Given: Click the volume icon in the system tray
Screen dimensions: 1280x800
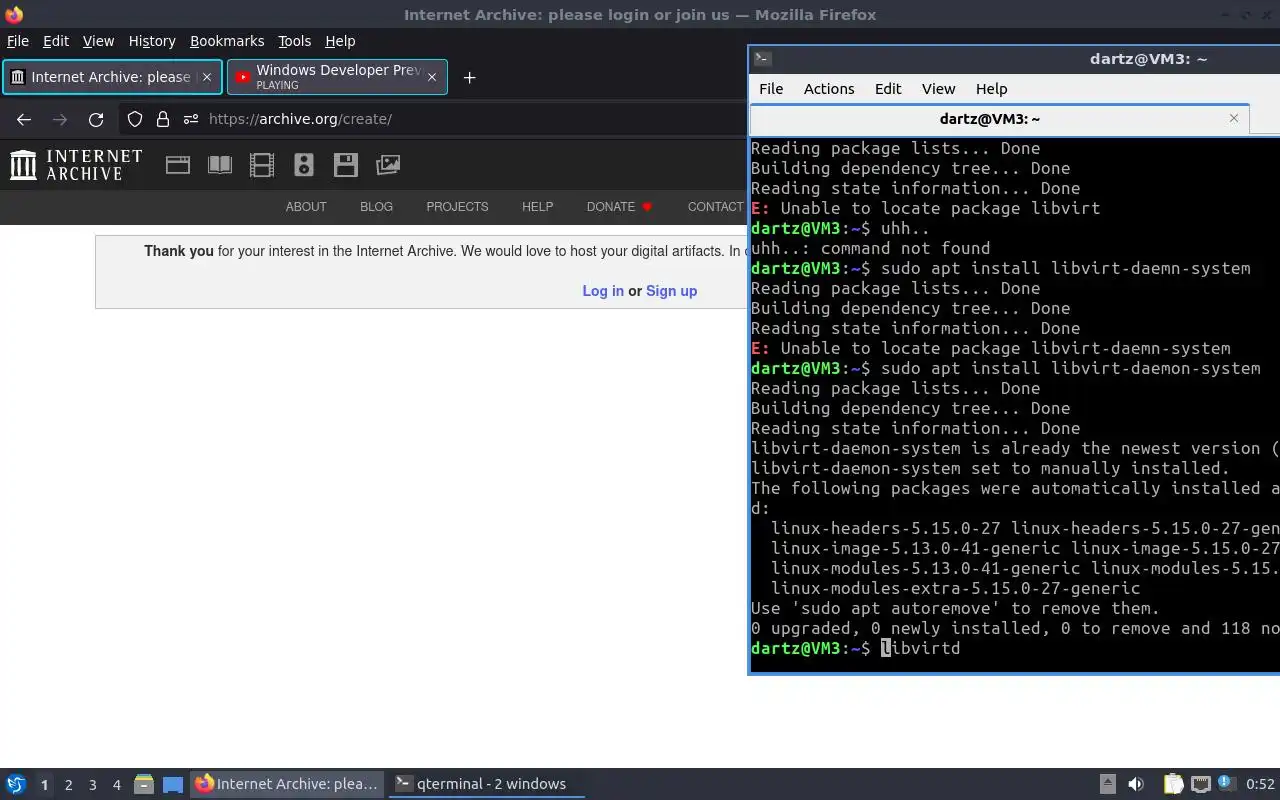Looking at the screenshot, I should (1136, 784).
